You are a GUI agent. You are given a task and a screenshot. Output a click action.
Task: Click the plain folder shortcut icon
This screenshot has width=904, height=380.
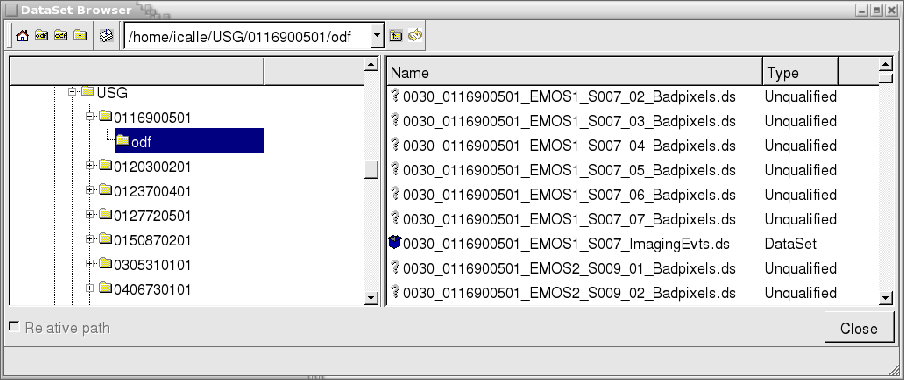click(80, 36)
